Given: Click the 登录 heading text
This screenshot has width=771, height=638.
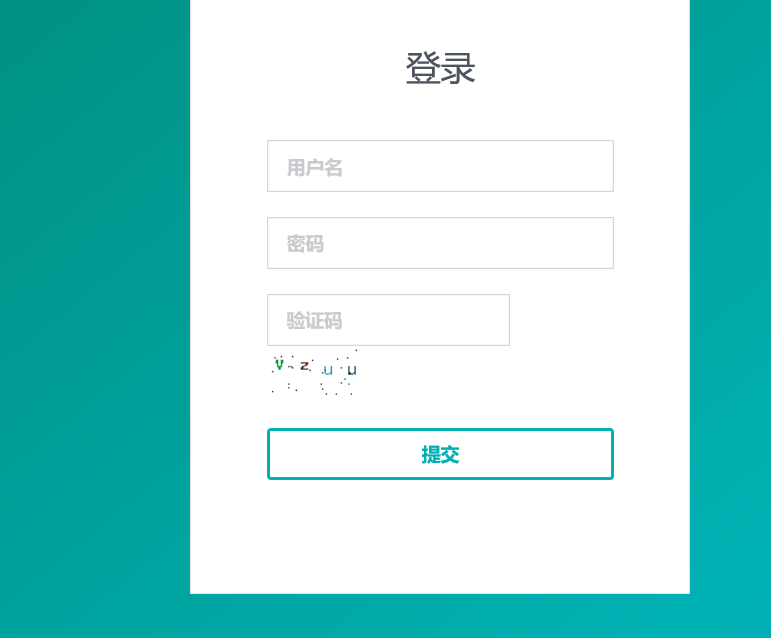Looking at the screenshot, I should (x=440, y=68).
